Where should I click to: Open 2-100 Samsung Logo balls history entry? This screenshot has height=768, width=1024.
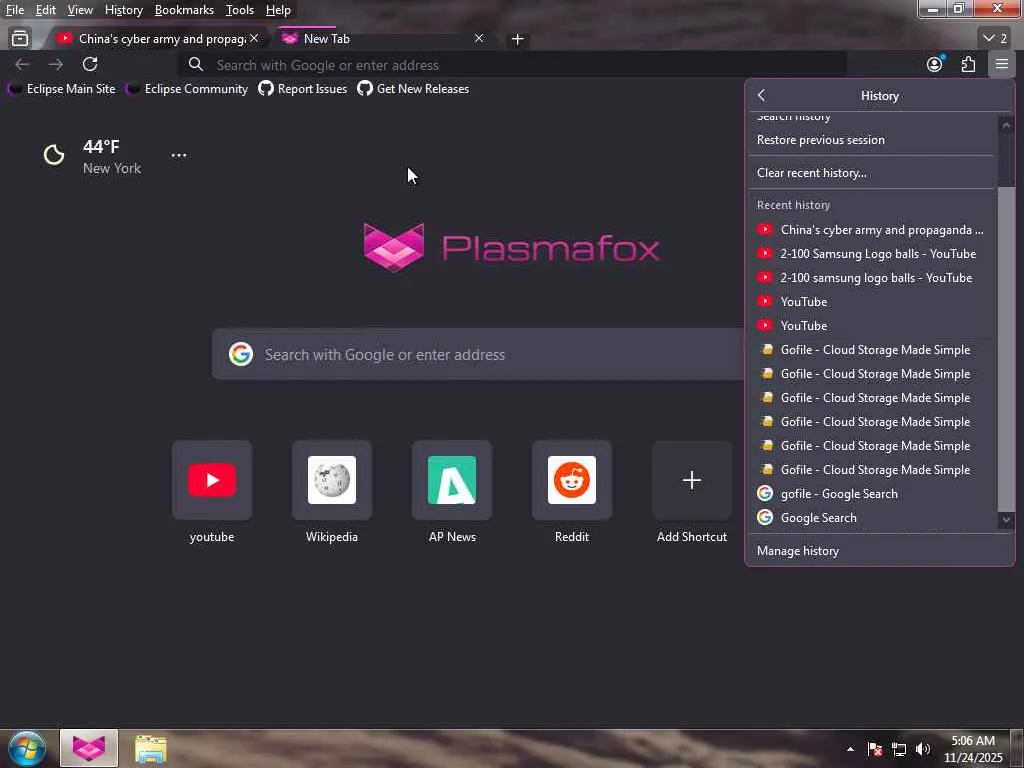click(x=871, y=254)
